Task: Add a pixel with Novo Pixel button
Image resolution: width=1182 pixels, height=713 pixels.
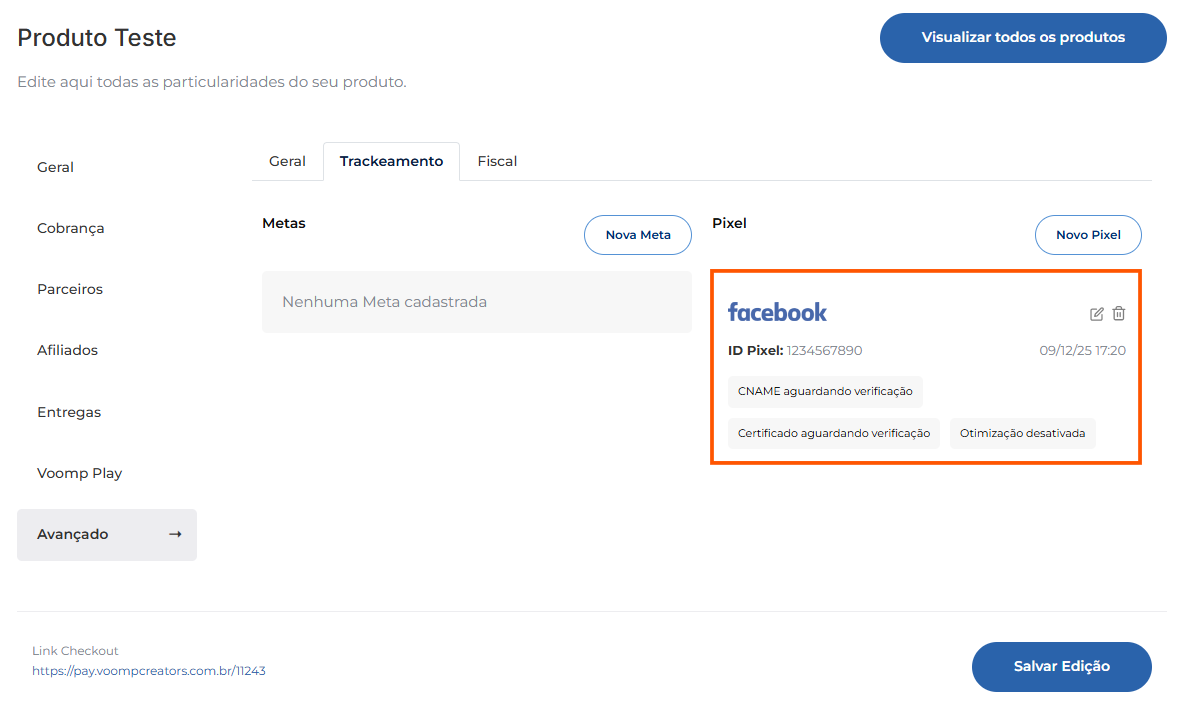Action: 1088,235
